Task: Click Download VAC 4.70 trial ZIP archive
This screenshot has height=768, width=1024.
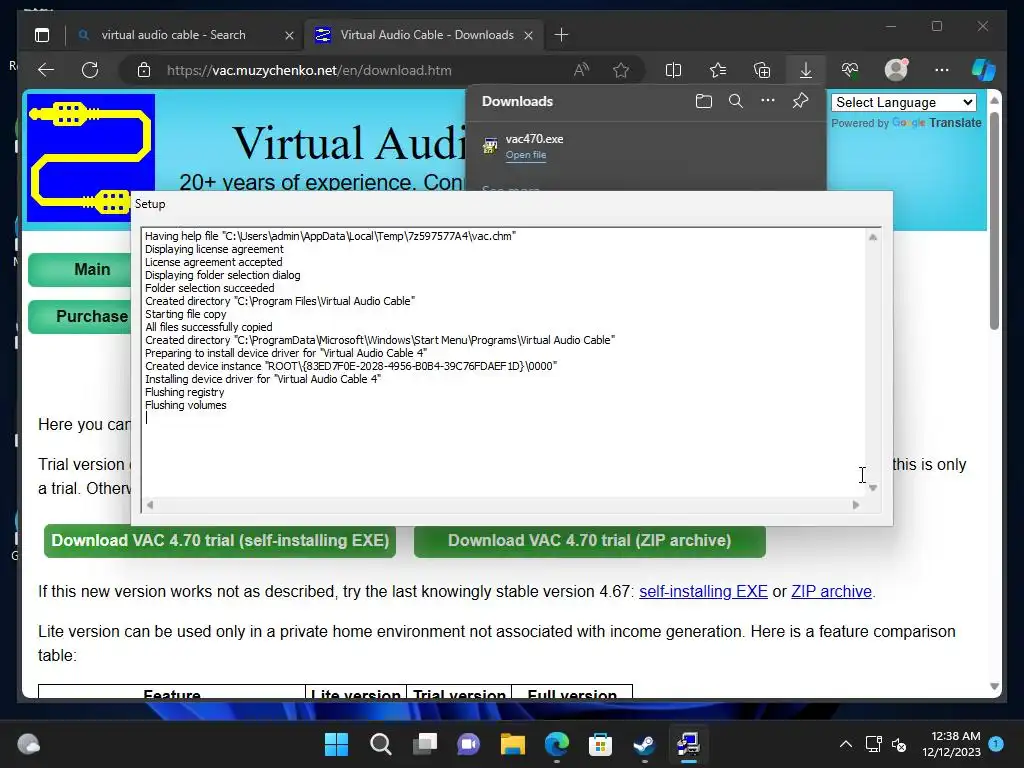Action: pos(590,541)
